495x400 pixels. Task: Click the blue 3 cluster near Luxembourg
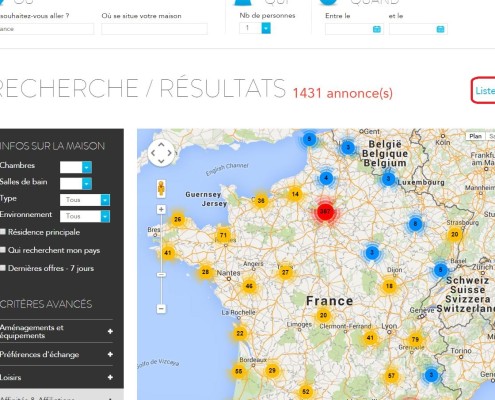click(x=388, y=179)
